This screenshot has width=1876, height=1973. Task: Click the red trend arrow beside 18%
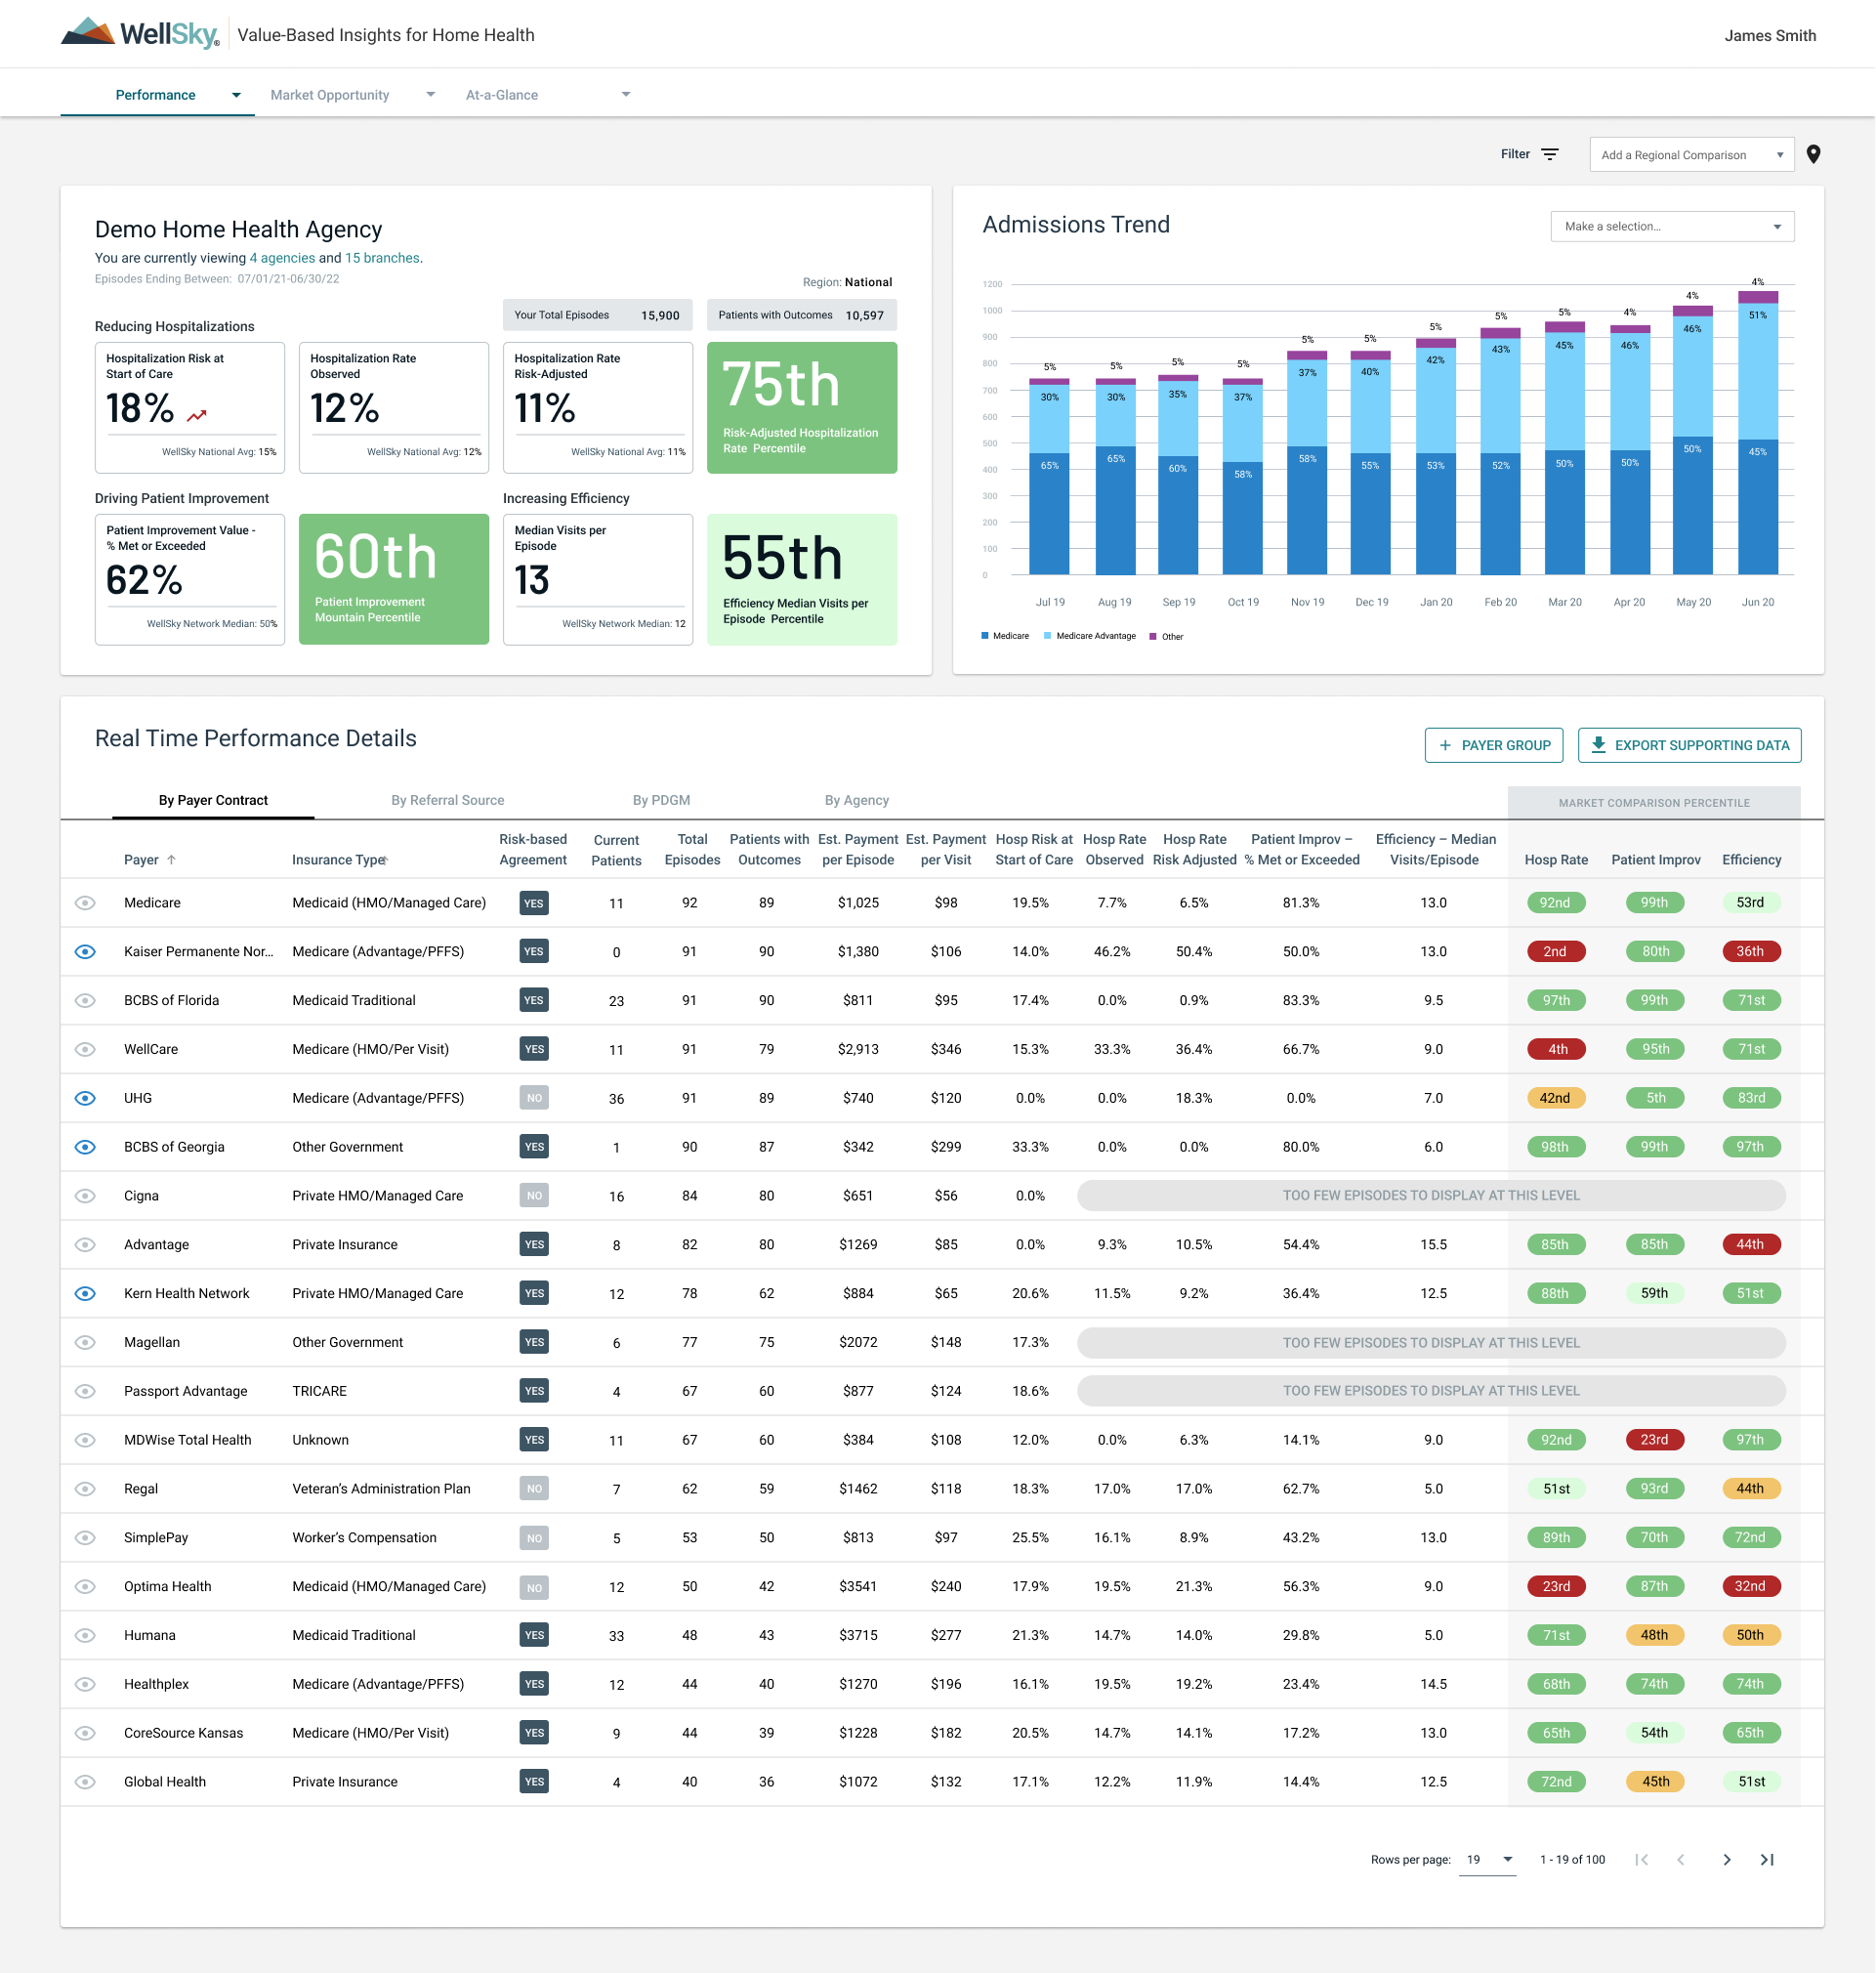point(196,415)
